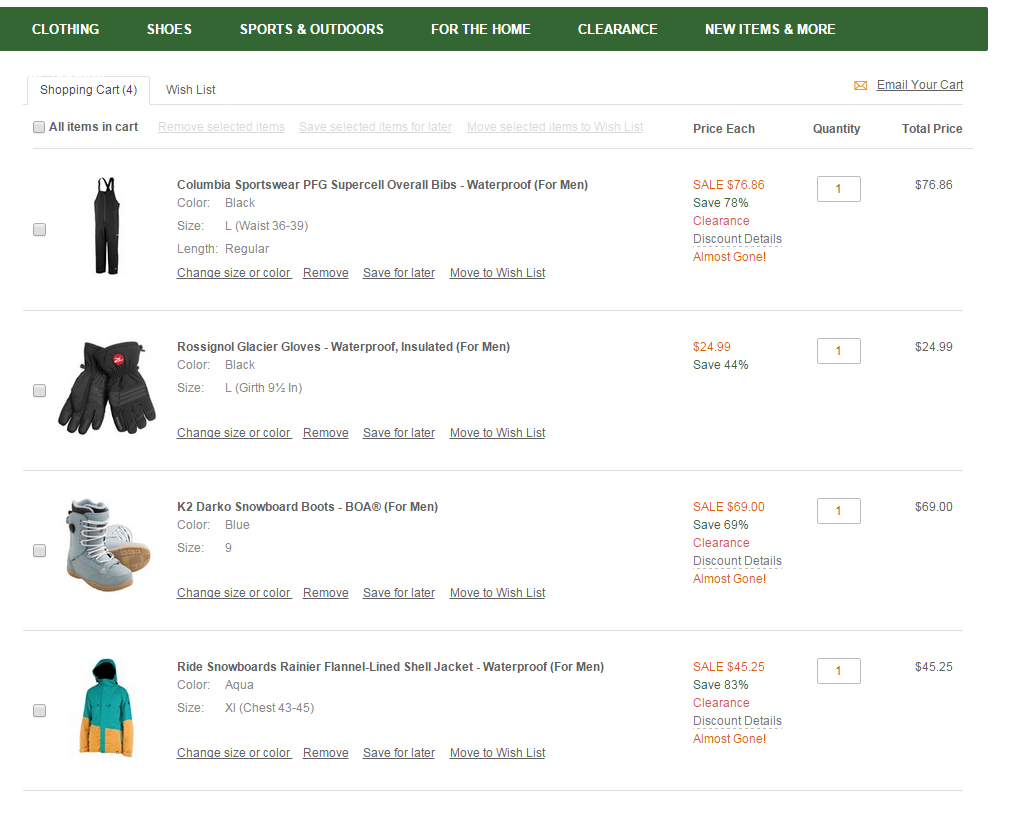Click the quantity field for Ride Jacket
This screenshot has width=1029, height=822.
pos(839,671)
